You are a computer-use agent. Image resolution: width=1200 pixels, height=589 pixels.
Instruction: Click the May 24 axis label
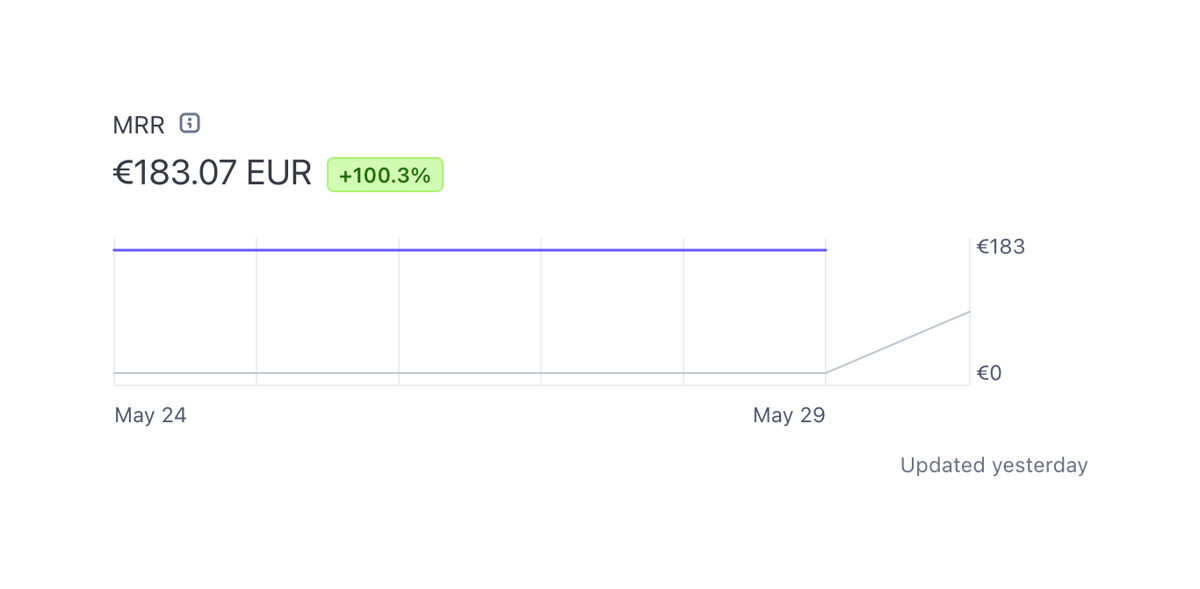click(150, 415)
